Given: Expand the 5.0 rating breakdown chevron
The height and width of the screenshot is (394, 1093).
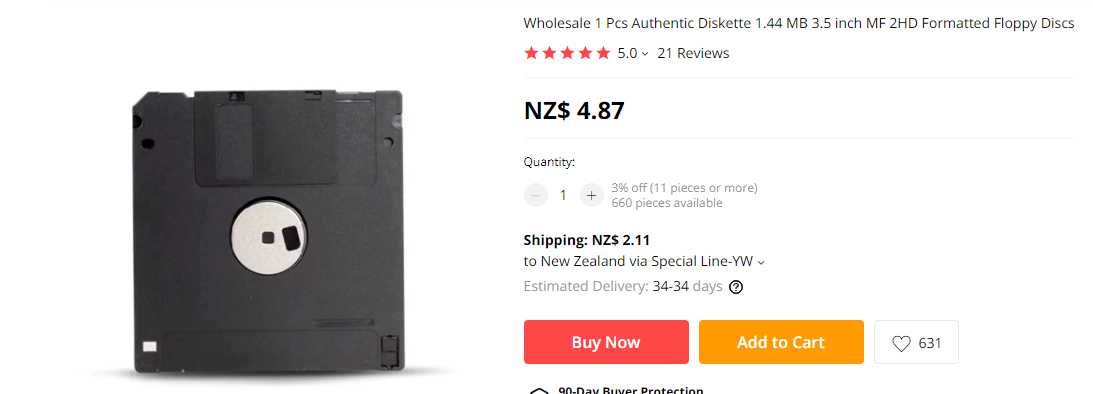Looking at the screenshot, I should coord(645,54).
